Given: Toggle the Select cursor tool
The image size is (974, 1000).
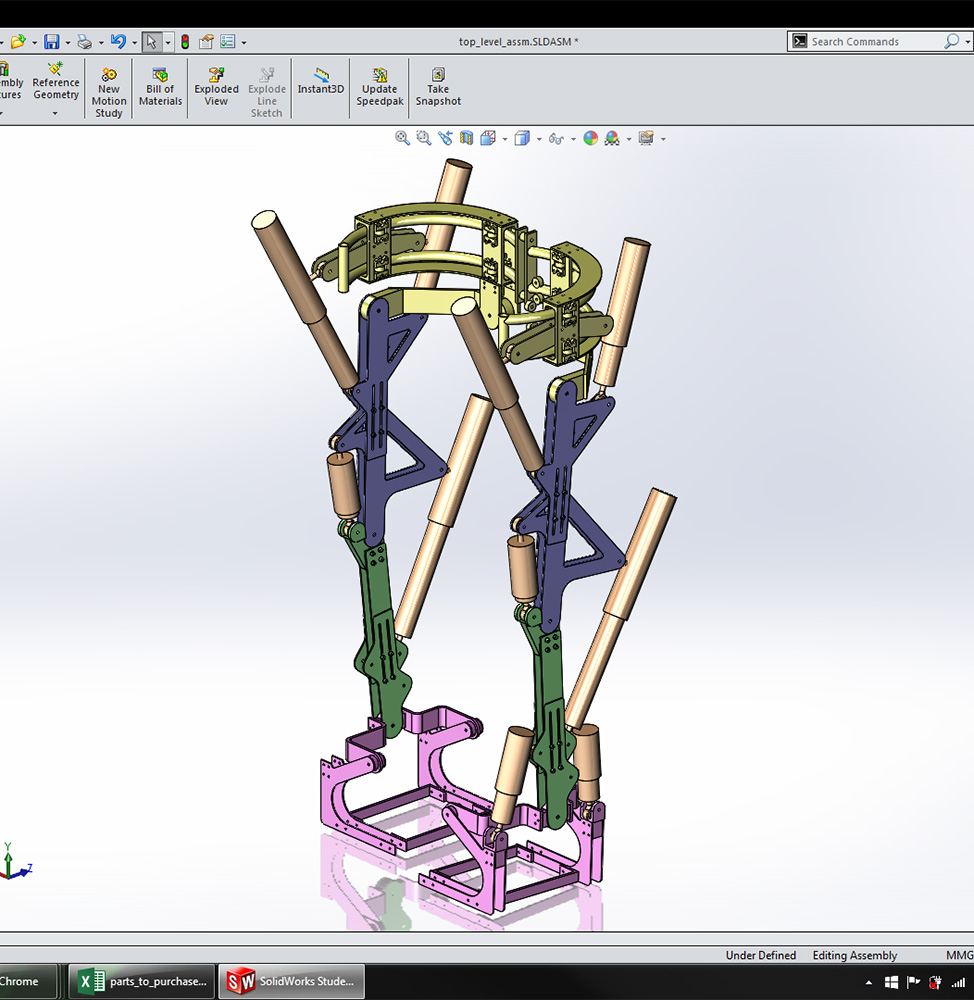Looking at the screenshot, I should (151, 42).
